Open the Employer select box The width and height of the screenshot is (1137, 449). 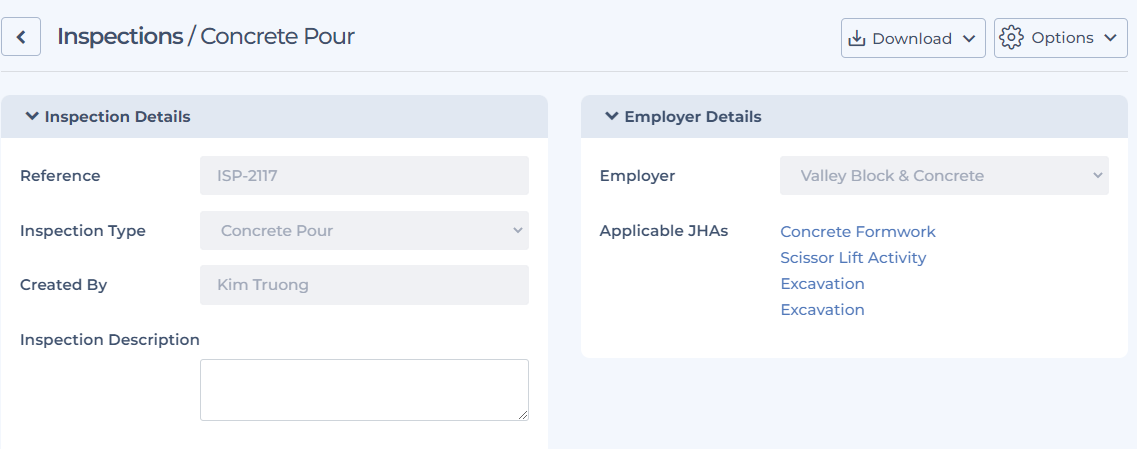944,176
